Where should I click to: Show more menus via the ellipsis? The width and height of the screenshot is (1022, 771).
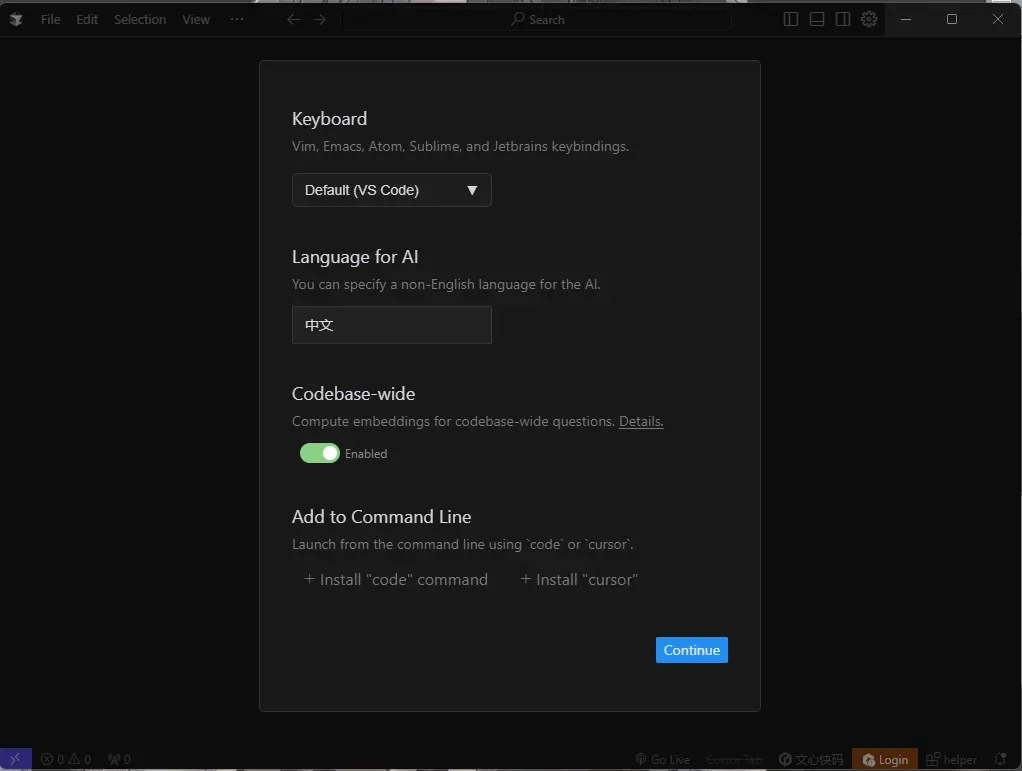pos(237,20)
